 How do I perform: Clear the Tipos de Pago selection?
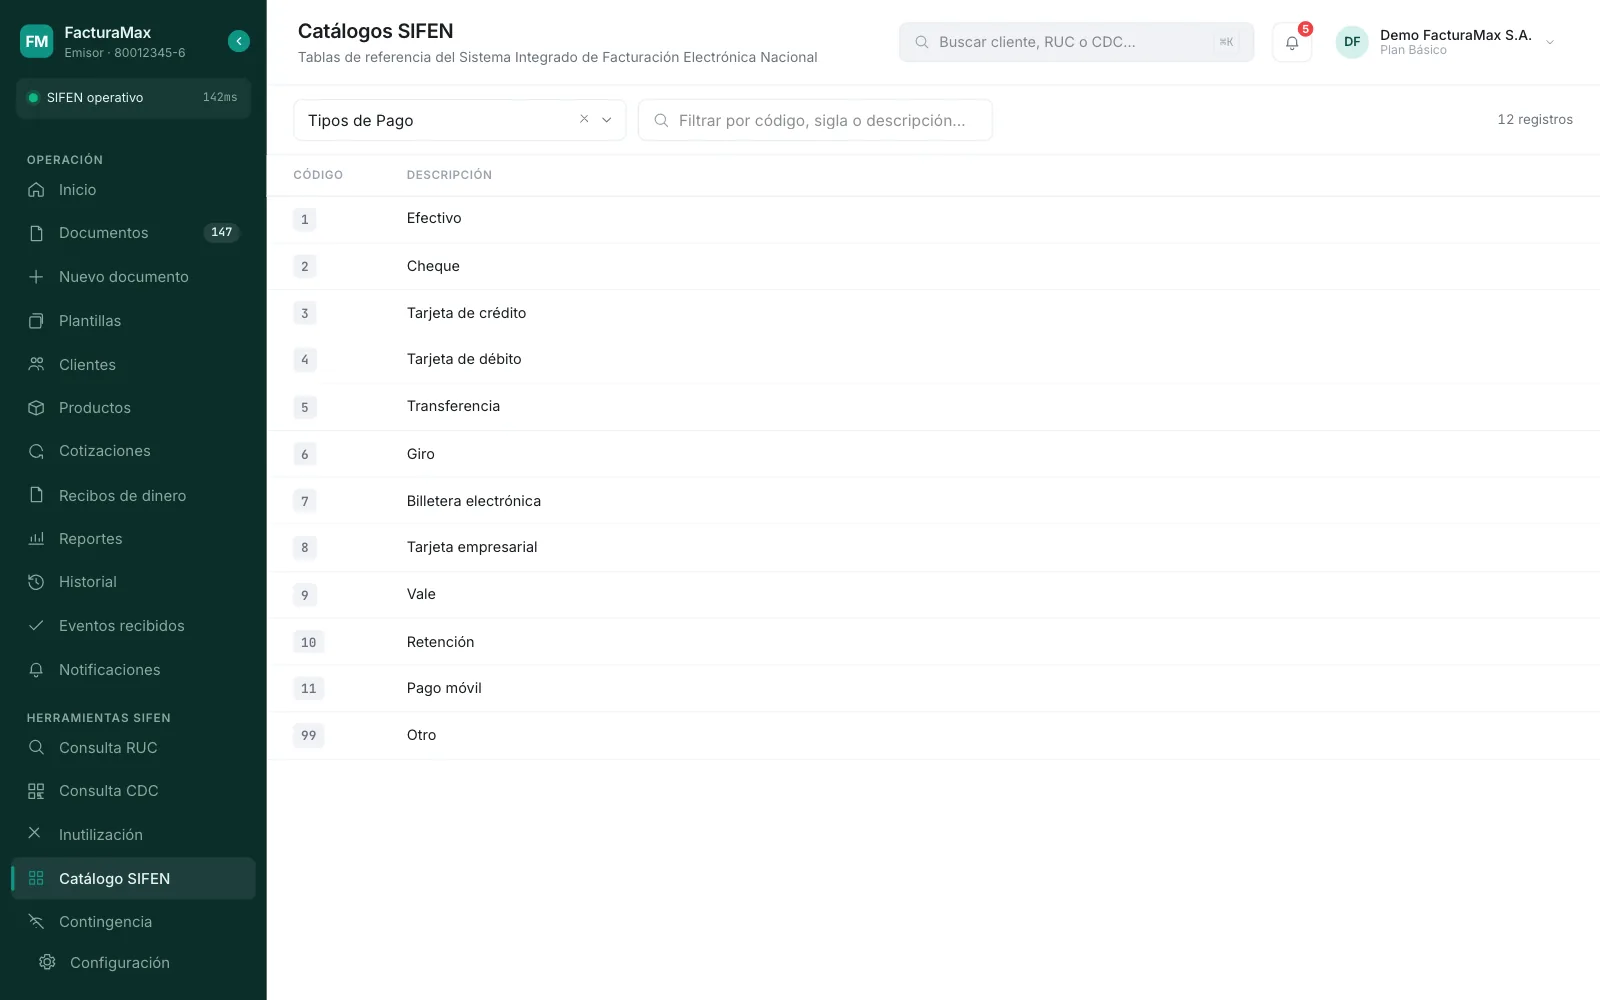[584, 119]
